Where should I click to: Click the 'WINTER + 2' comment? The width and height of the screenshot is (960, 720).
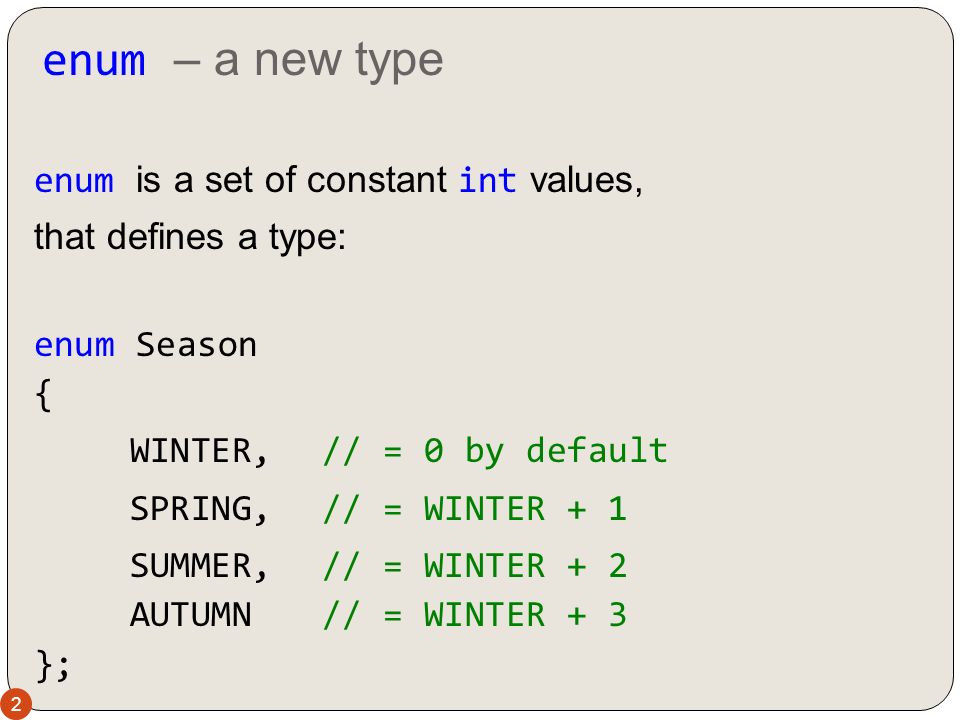525,566
